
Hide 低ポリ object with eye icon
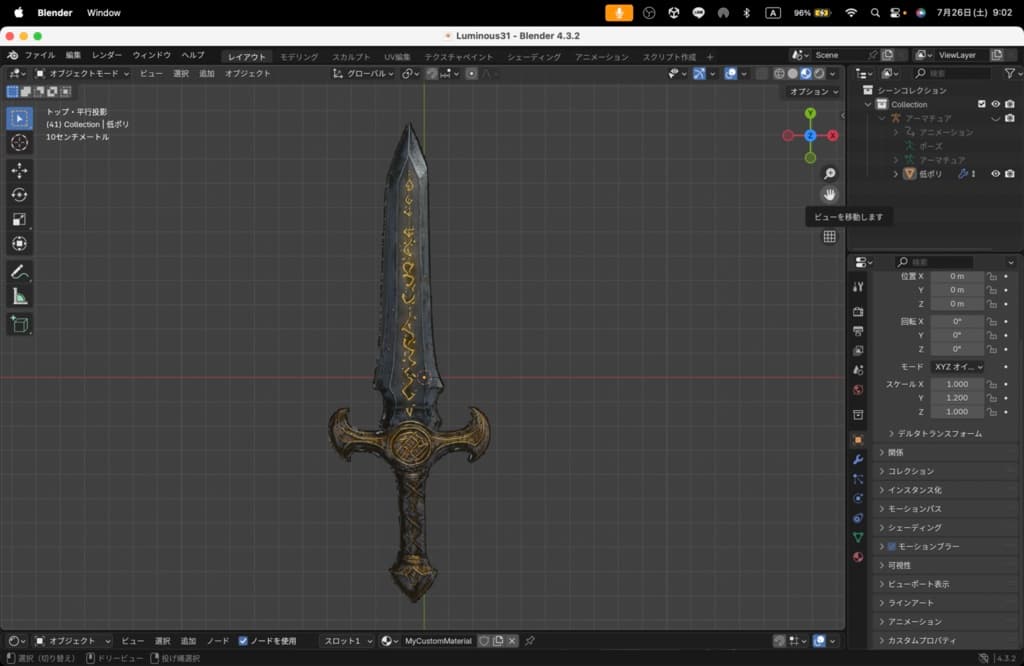pyautogui.click(x=995, y=174)
